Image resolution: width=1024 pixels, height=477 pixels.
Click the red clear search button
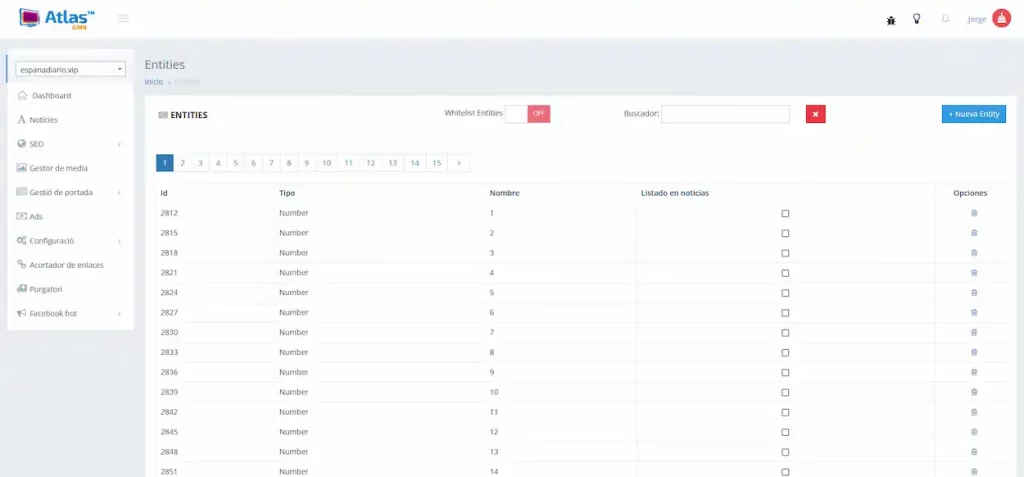click(x=815, y=114)
